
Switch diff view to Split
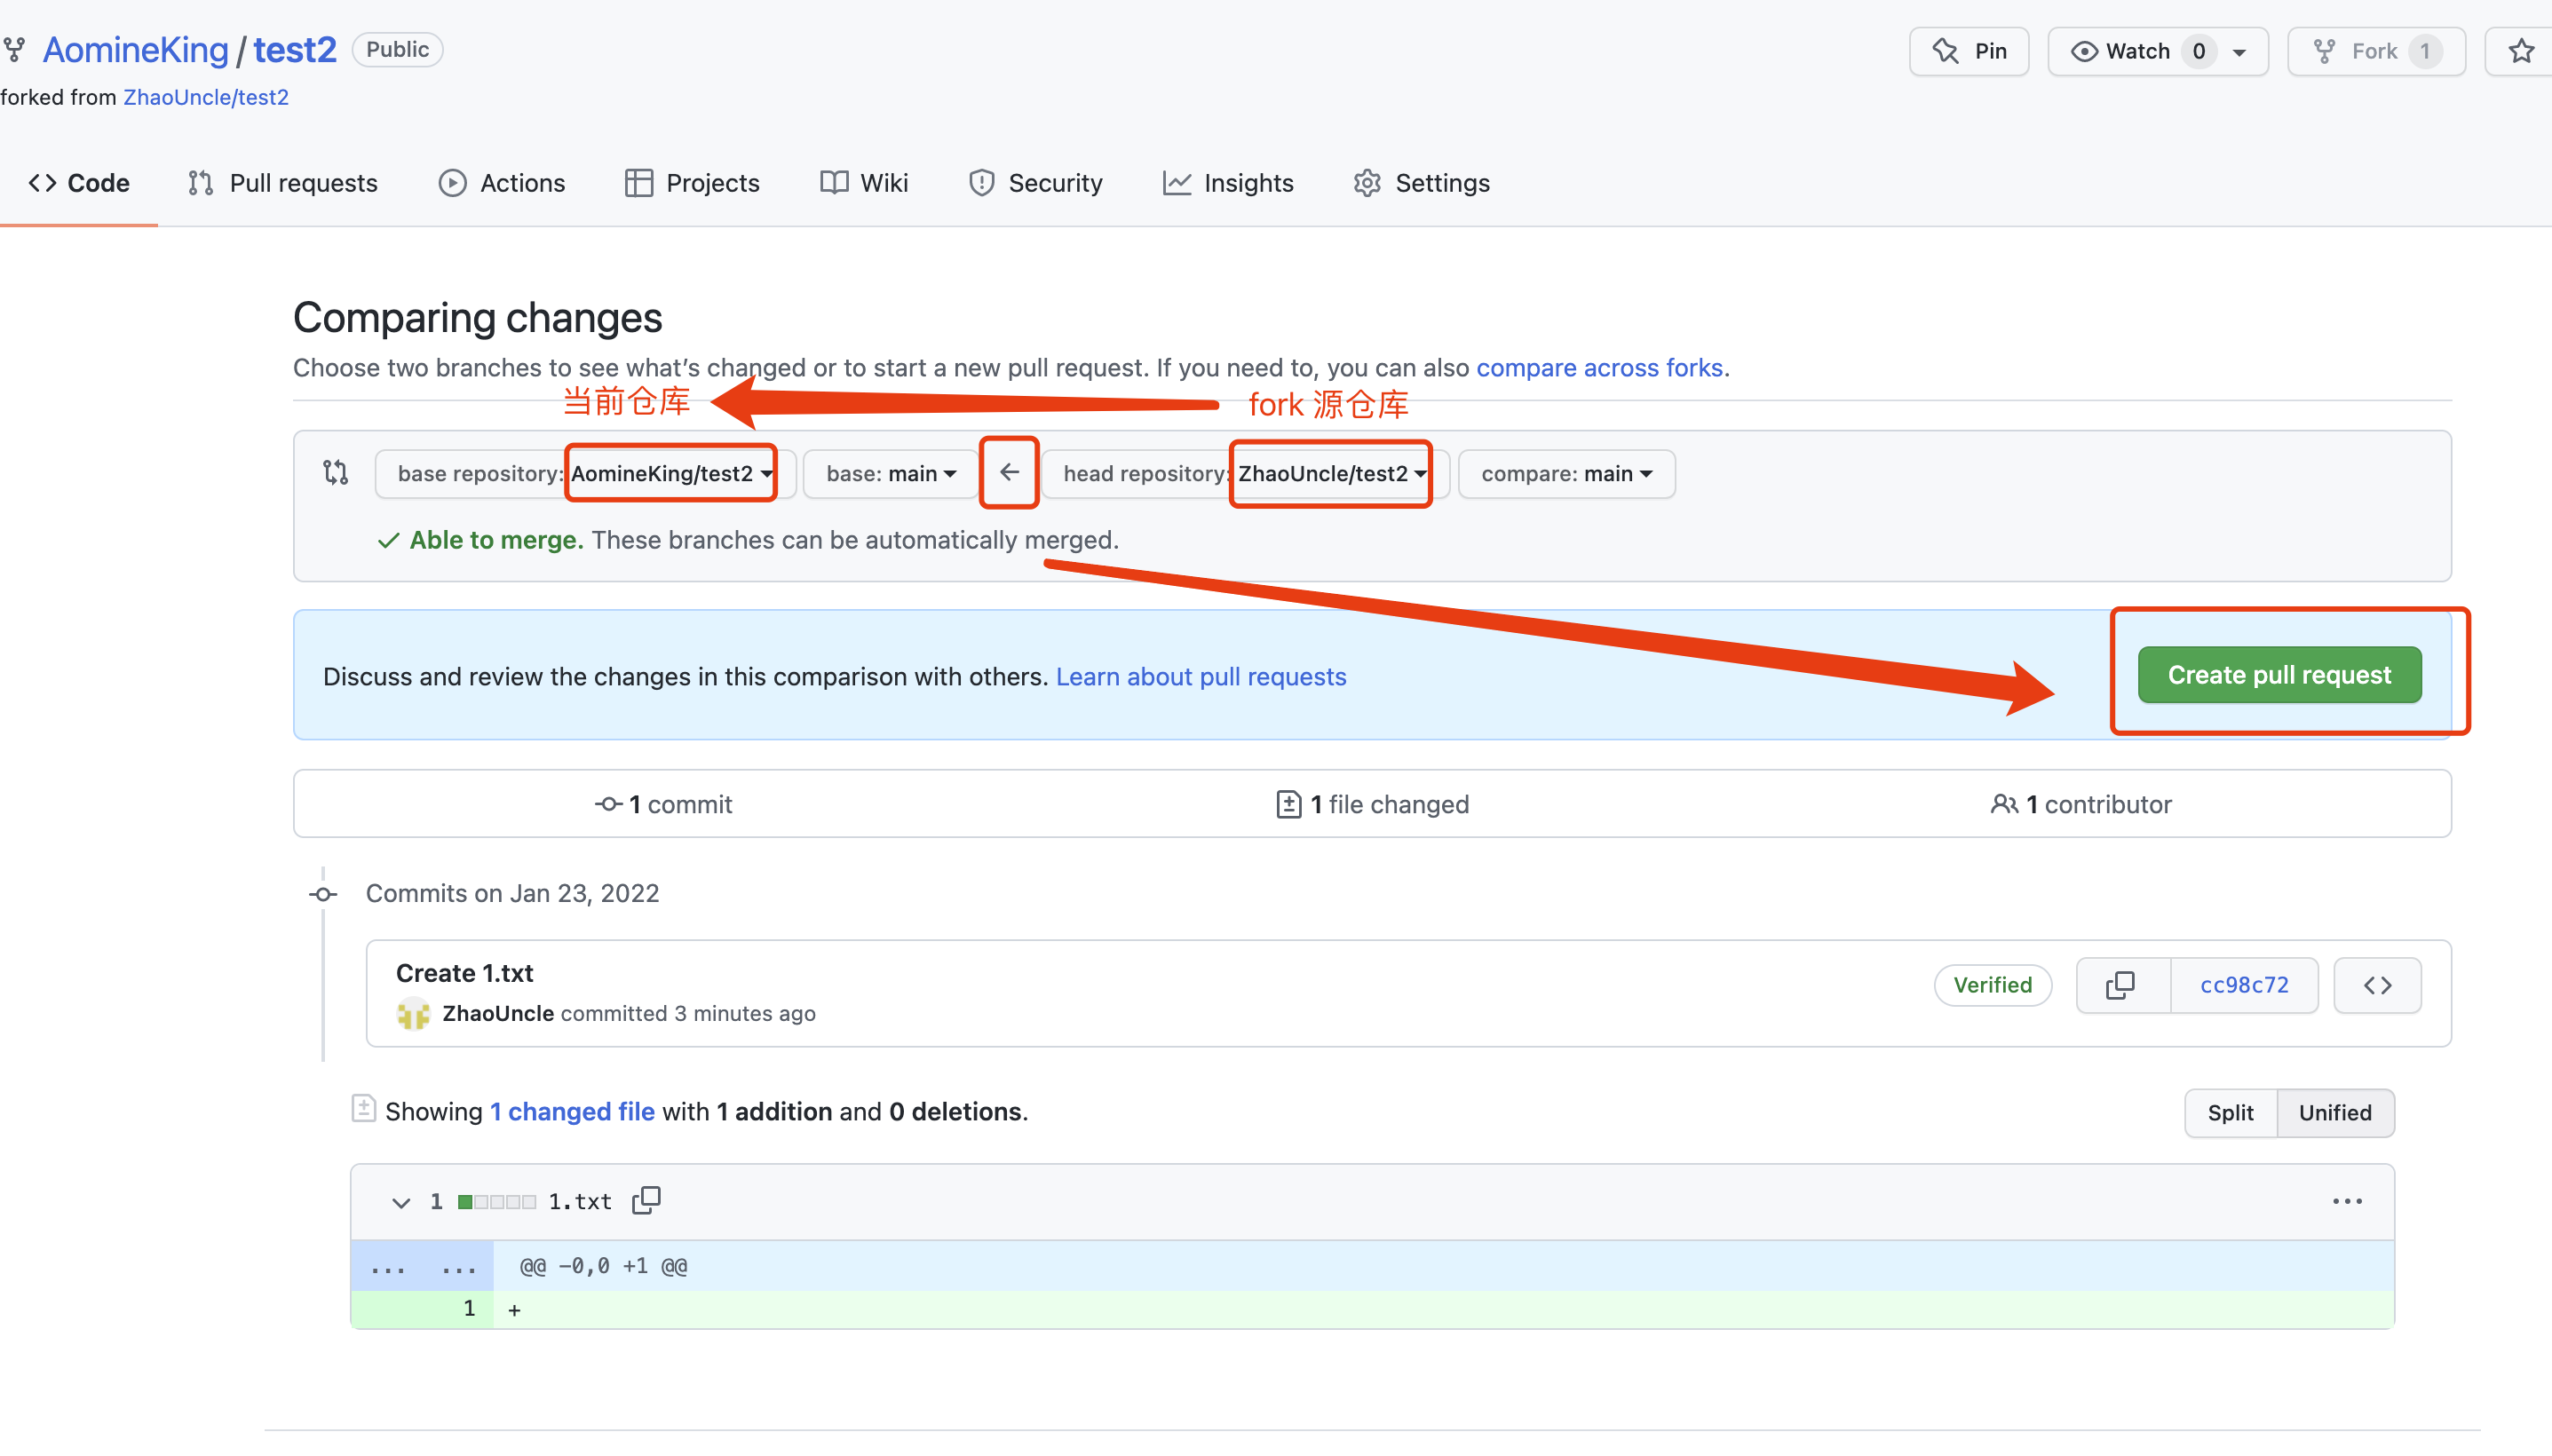point(2230,1113)
